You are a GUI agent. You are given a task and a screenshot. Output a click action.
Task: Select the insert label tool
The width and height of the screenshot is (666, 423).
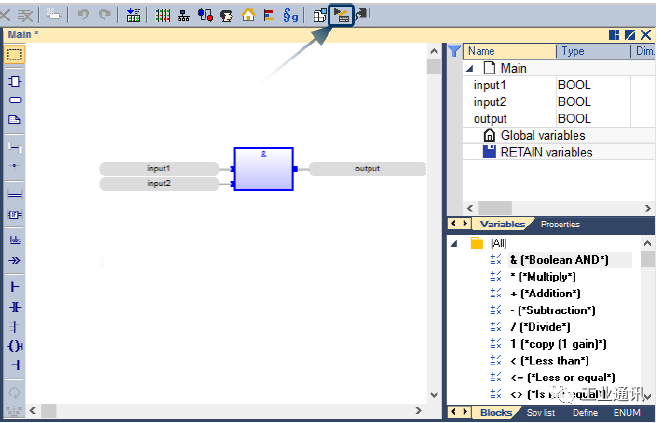coord(14,240)
